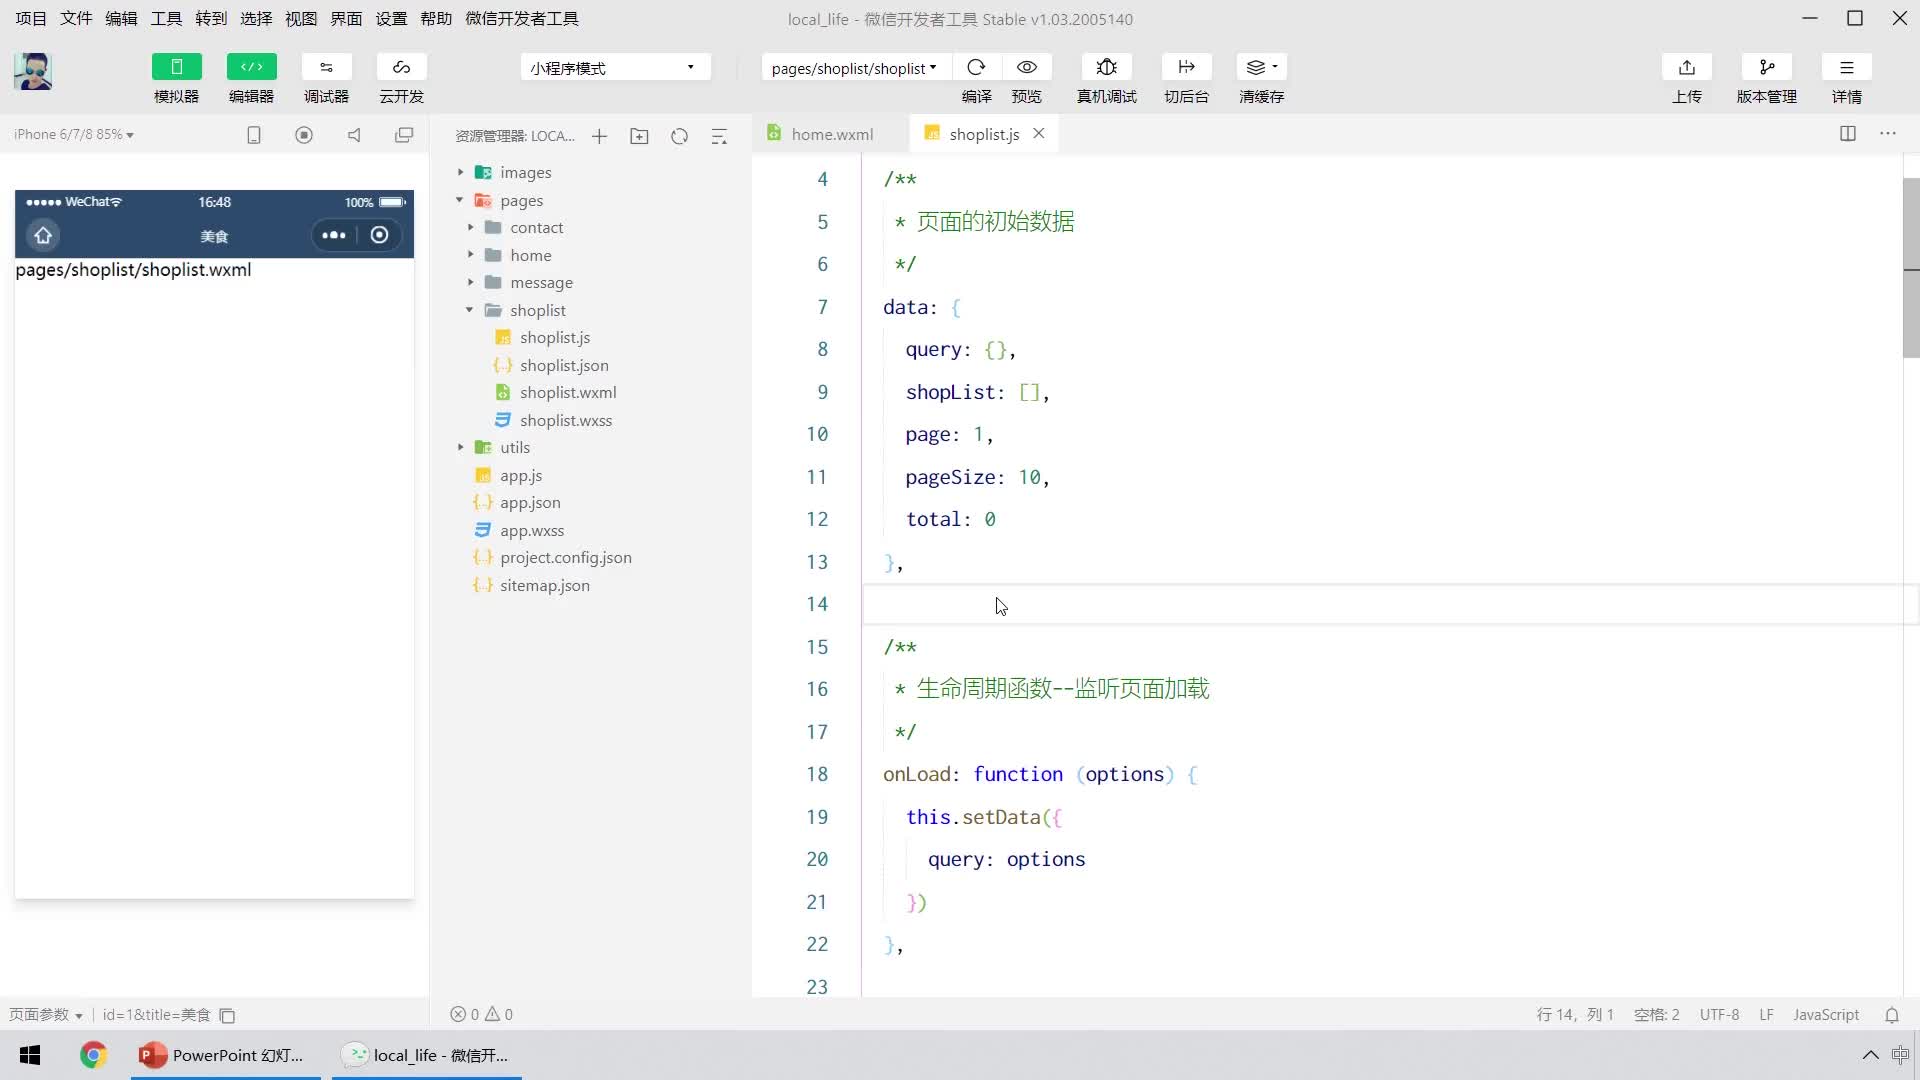Click the preview eye icon
The image size is (1920, 1080).
pyautogui.click(x=1026, y=67)
